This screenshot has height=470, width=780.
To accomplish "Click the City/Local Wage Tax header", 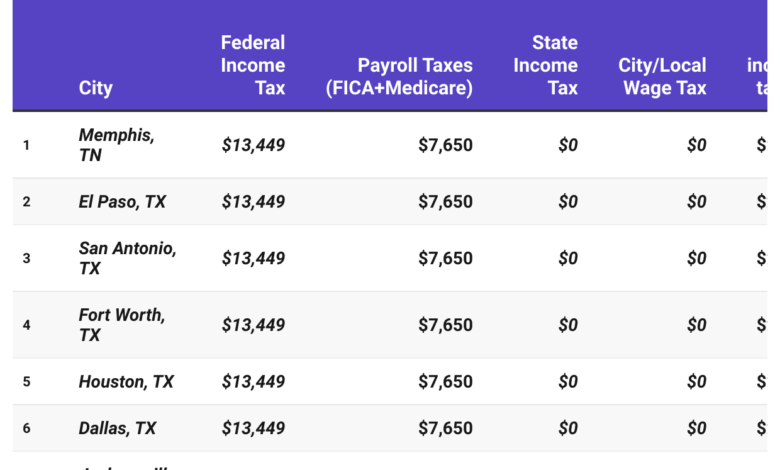I will (x=662, y=77).
